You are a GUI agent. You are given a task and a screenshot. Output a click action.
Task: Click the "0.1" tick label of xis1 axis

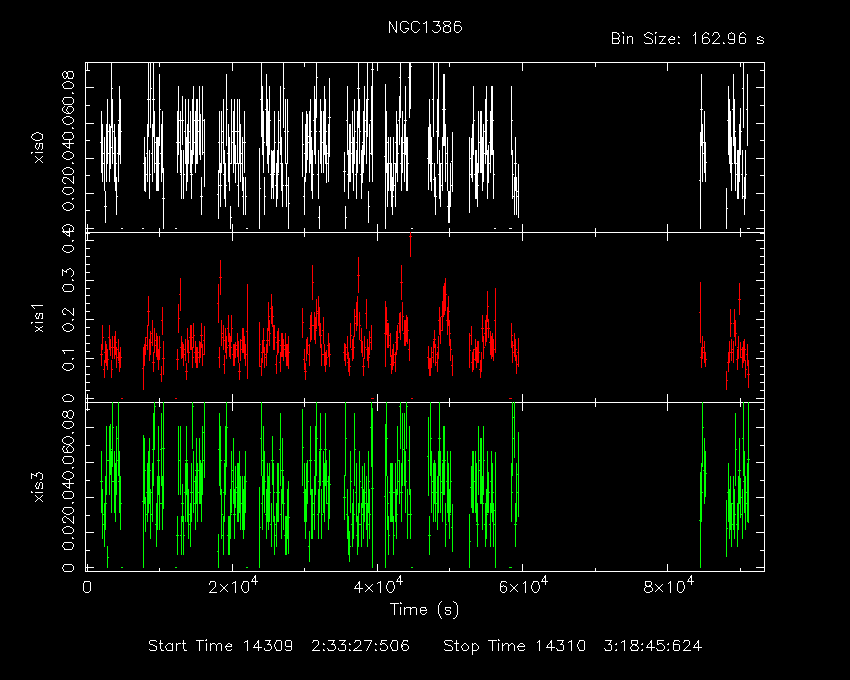point(69,360)
